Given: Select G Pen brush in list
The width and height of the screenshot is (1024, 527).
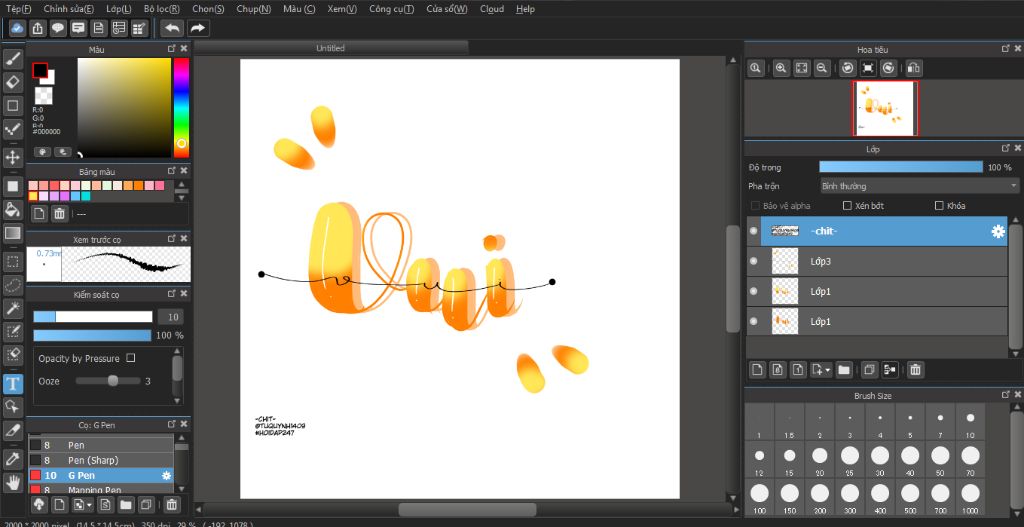Looking at the screenshot, I should (101, 475).
